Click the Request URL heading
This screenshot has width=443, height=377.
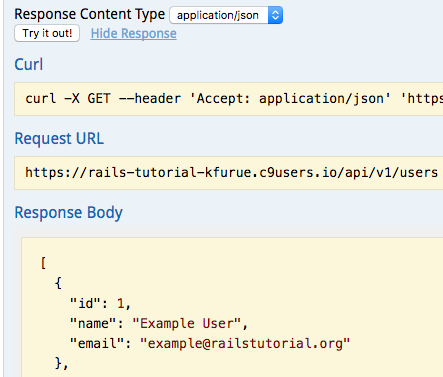(59, 138)
